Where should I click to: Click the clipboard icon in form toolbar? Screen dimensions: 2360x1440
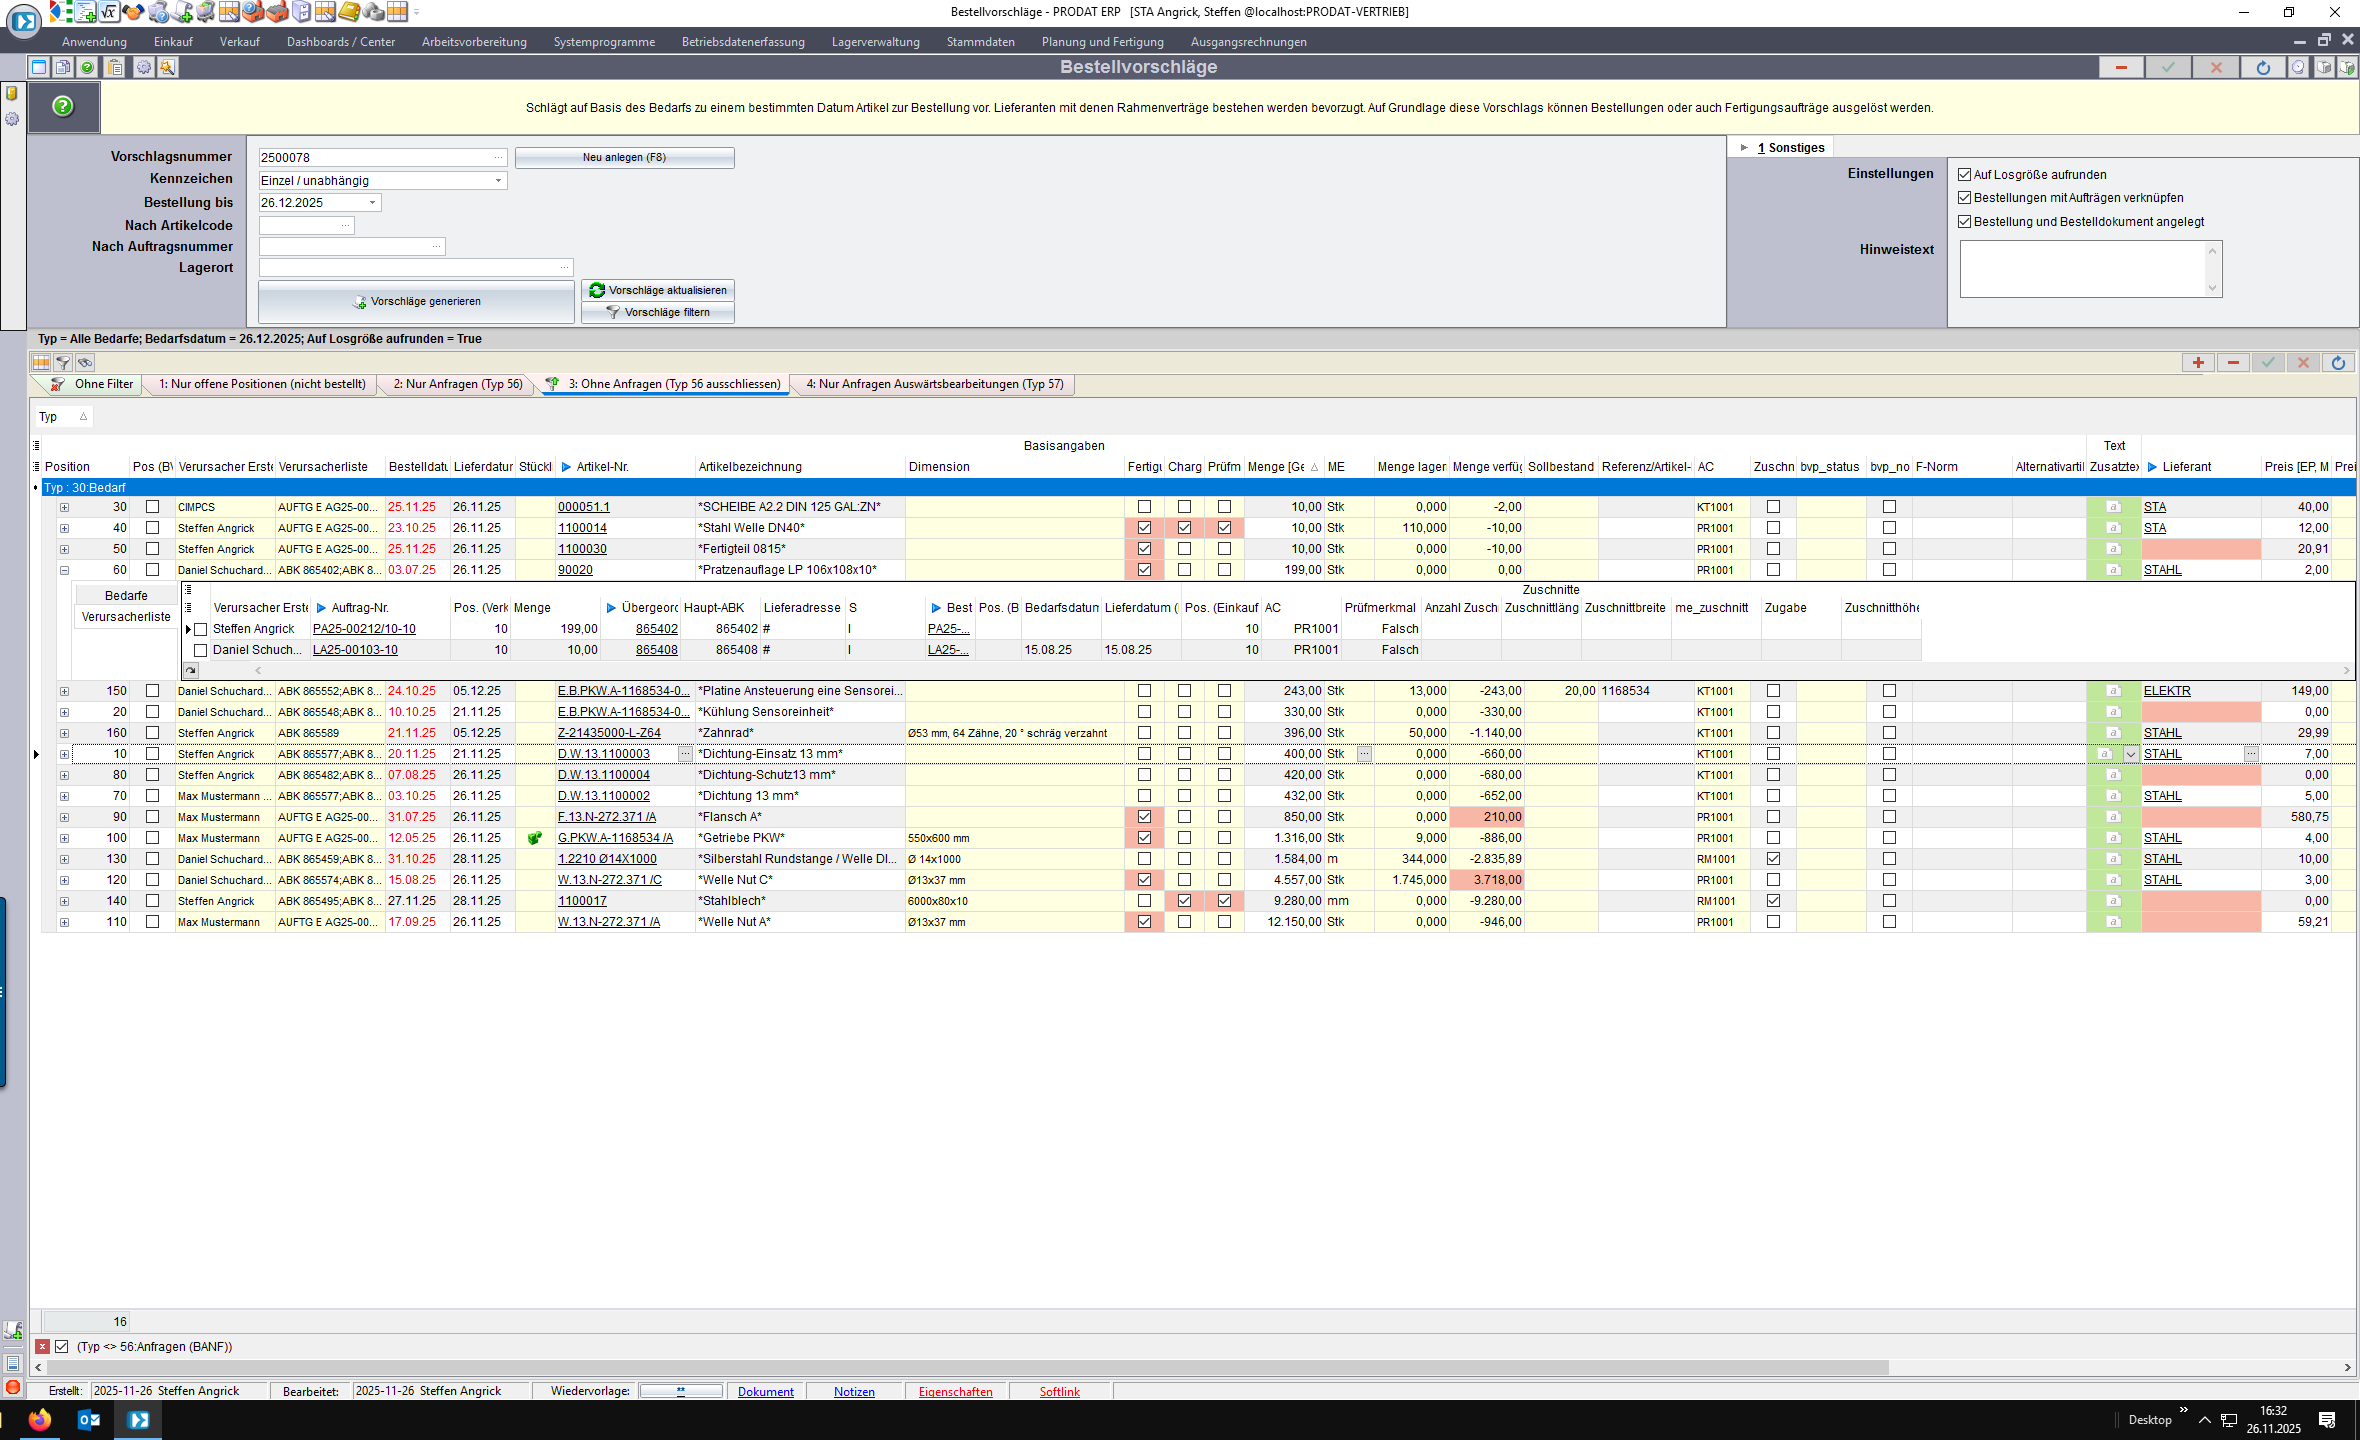click(115, 67)
